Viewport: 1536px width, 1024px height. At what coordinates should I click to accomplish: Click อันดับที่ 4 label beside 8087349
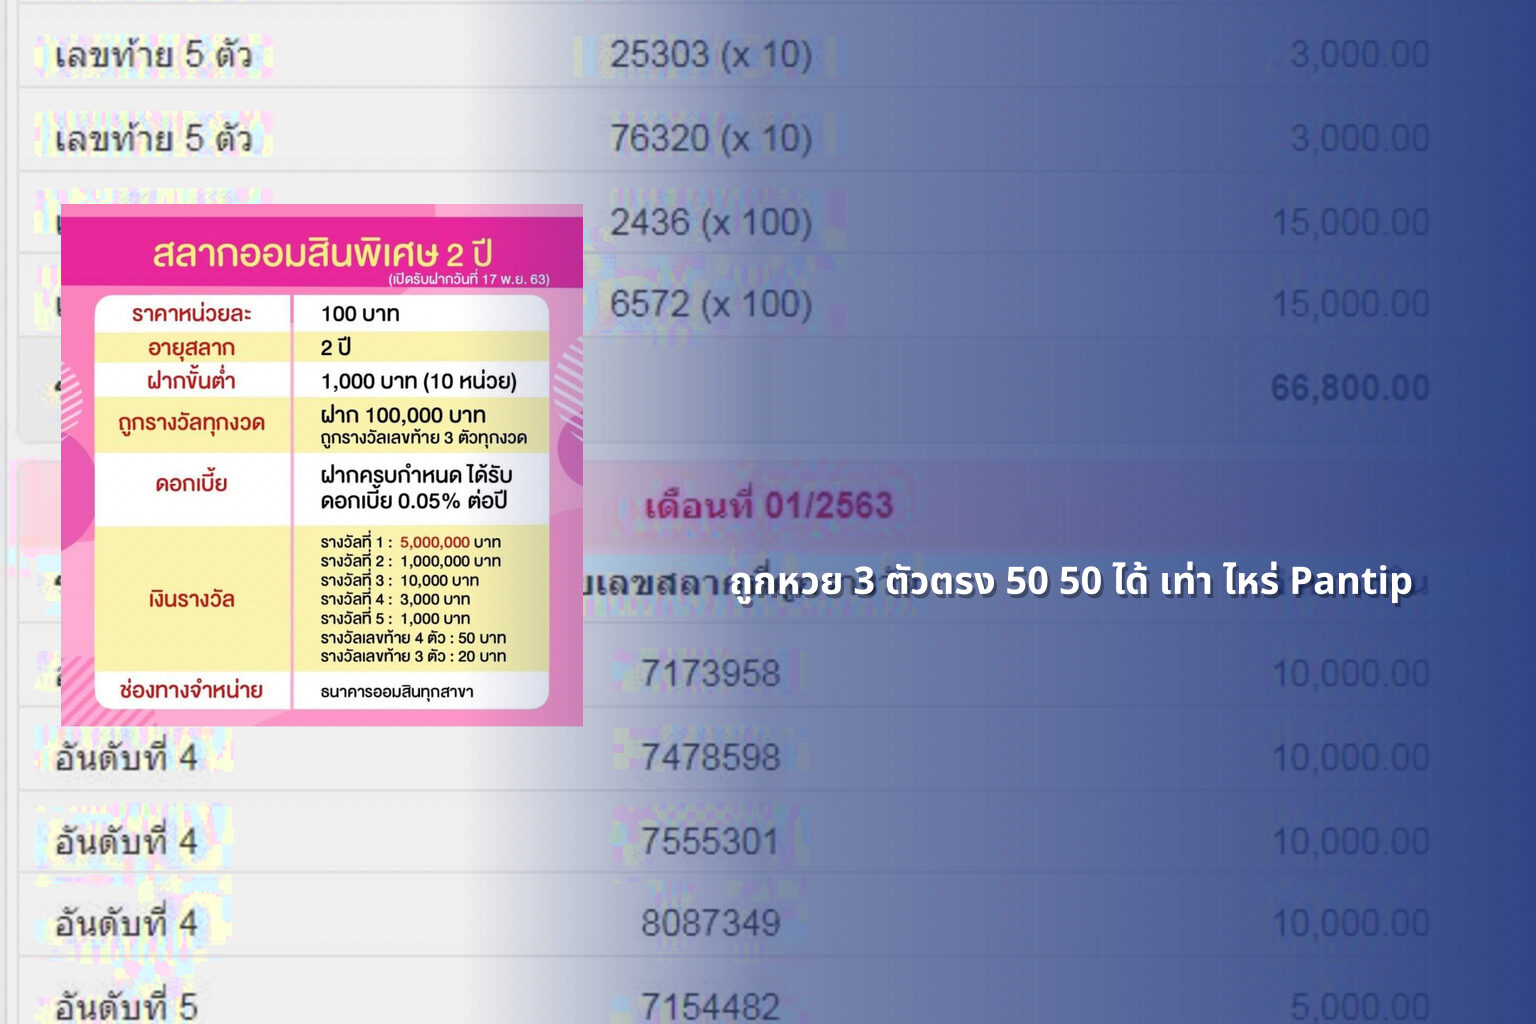[x=126, y=923]
